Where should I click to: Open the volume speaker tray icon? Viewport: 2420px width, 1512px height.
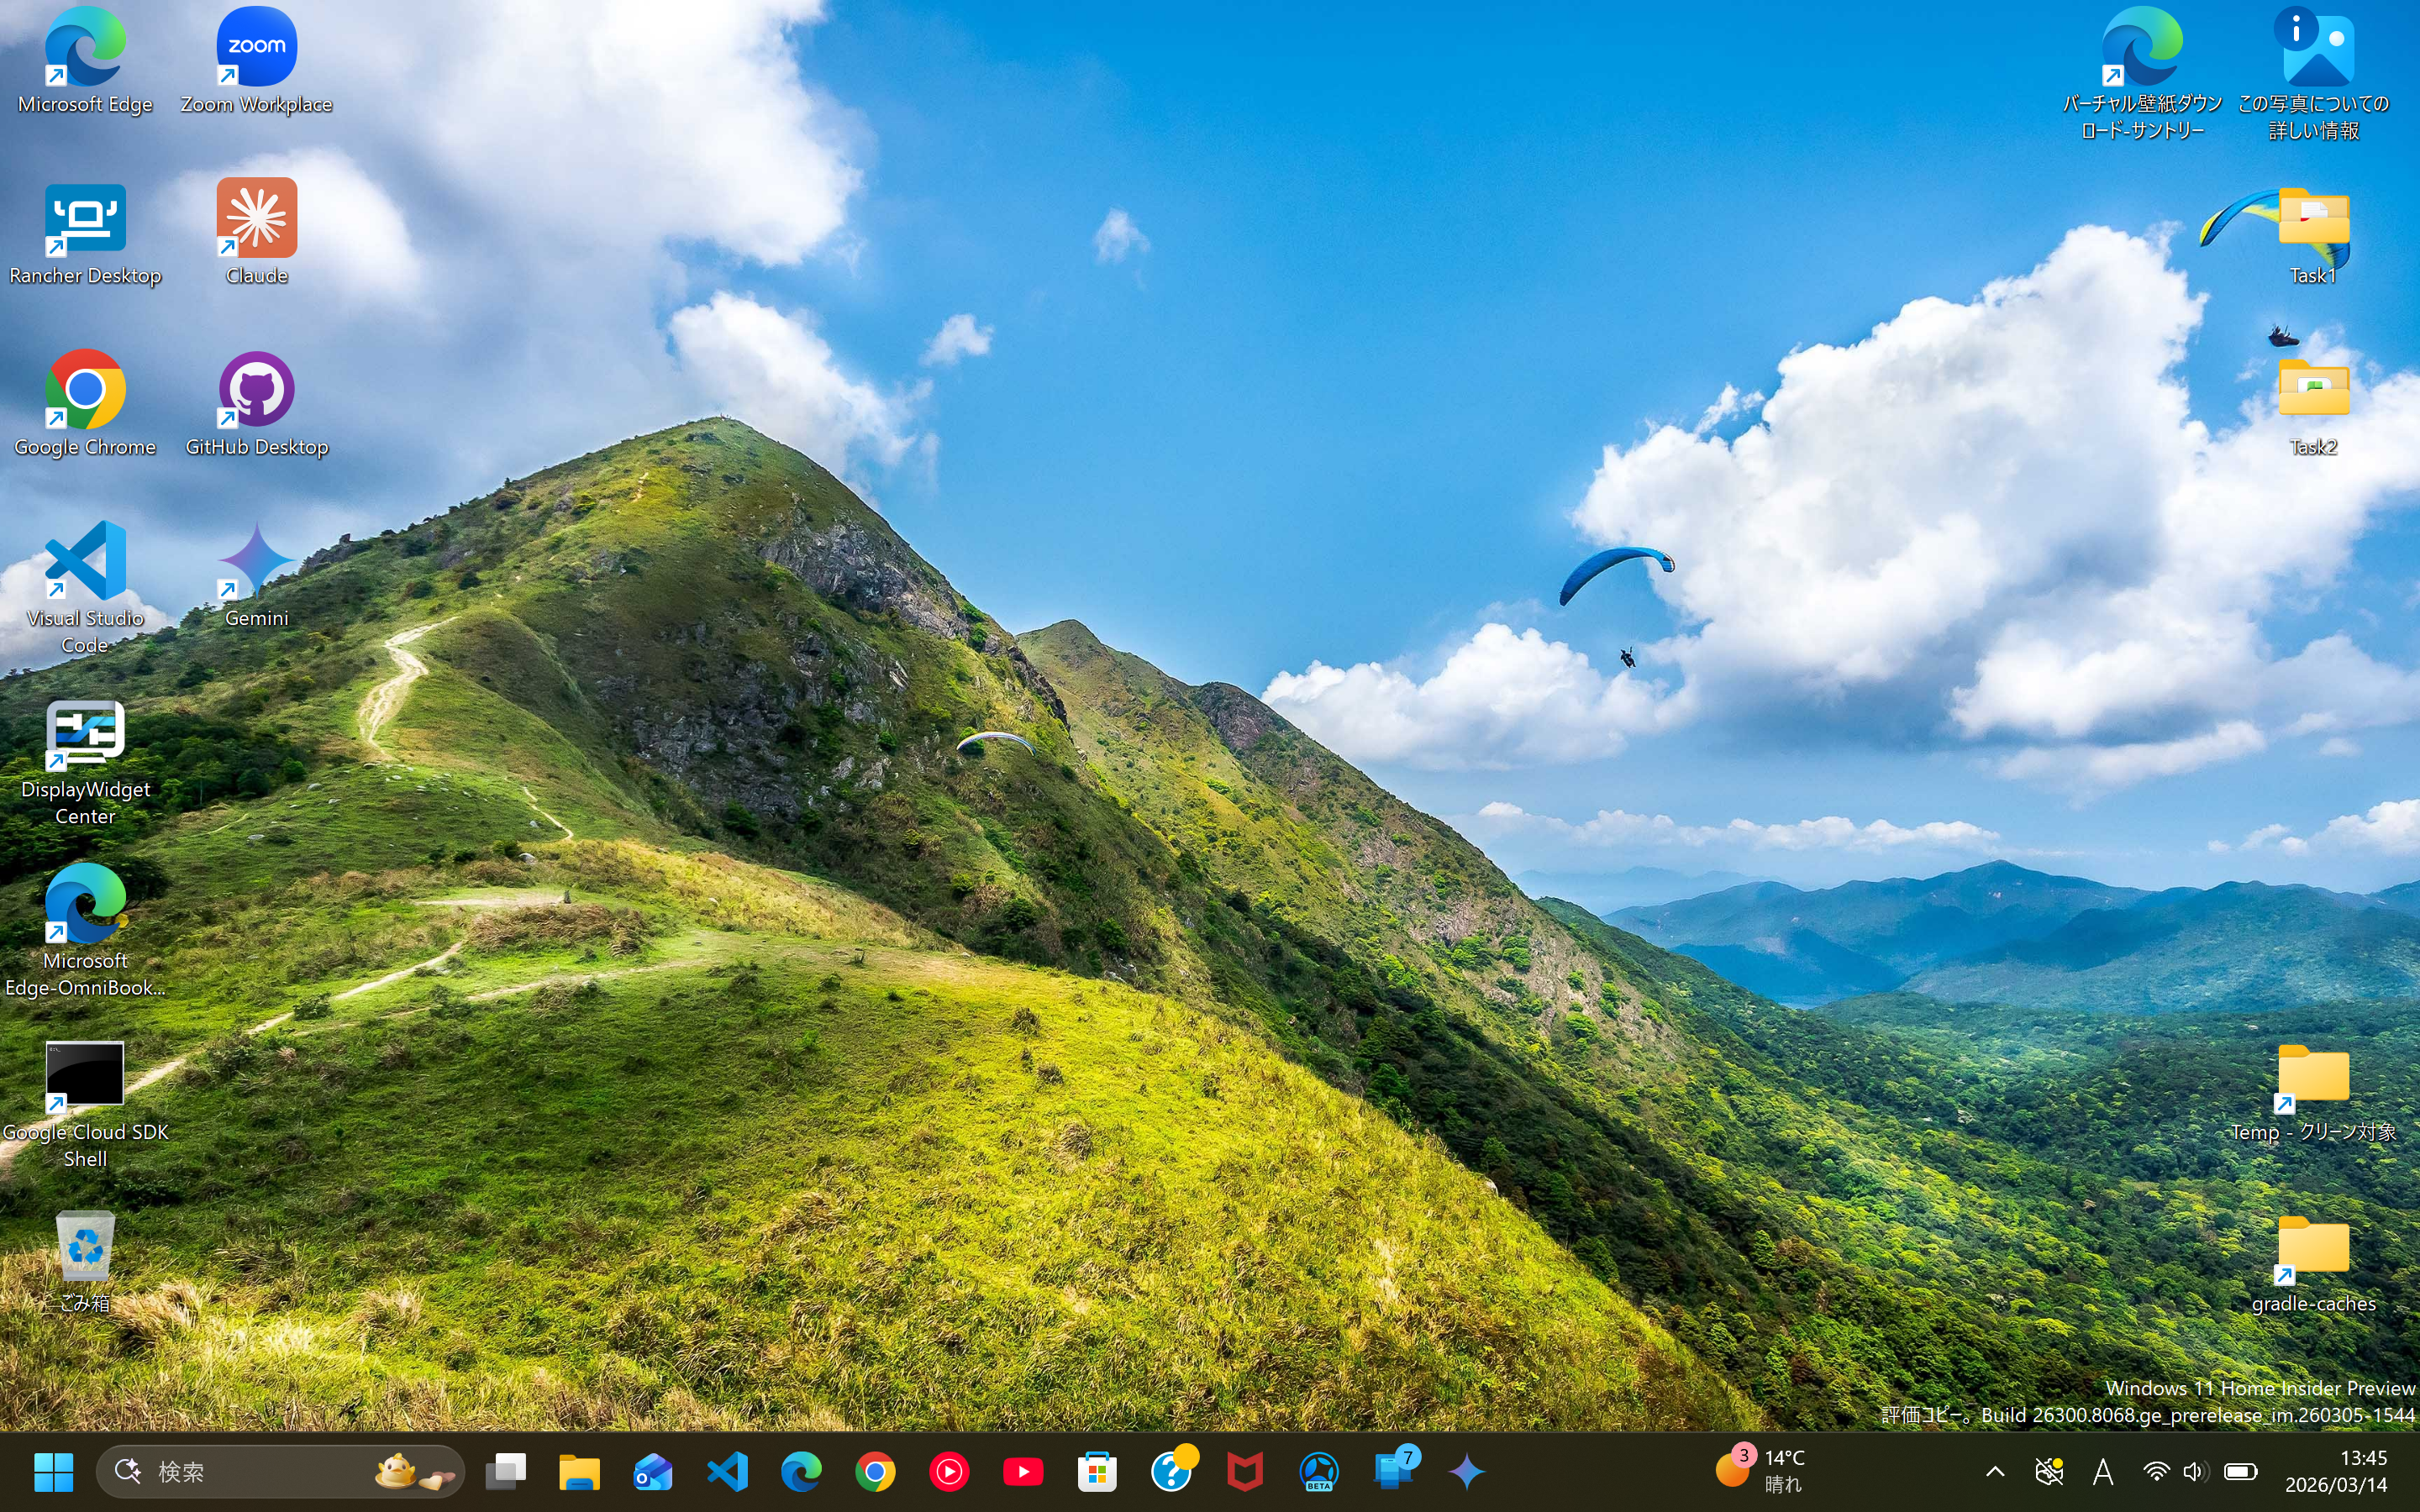[2195, 1471]
